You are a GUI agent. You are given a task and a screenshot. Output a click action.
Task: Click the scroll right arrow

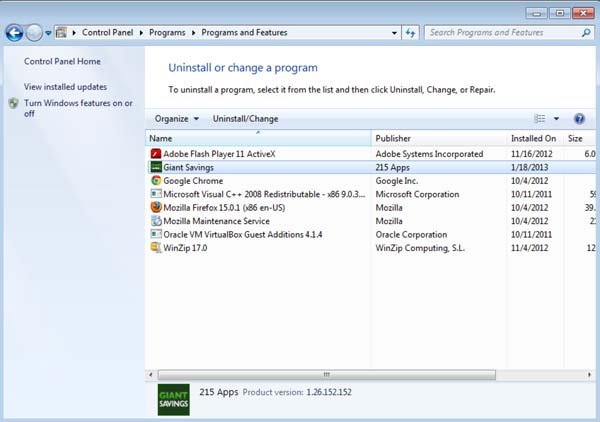pos(589,375)
